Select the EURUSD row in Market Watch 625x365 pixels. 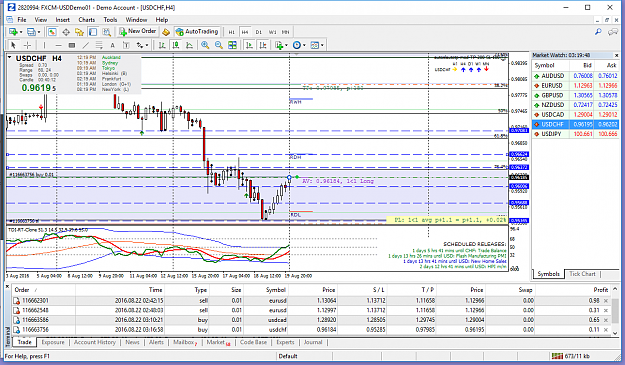point(576,85)
